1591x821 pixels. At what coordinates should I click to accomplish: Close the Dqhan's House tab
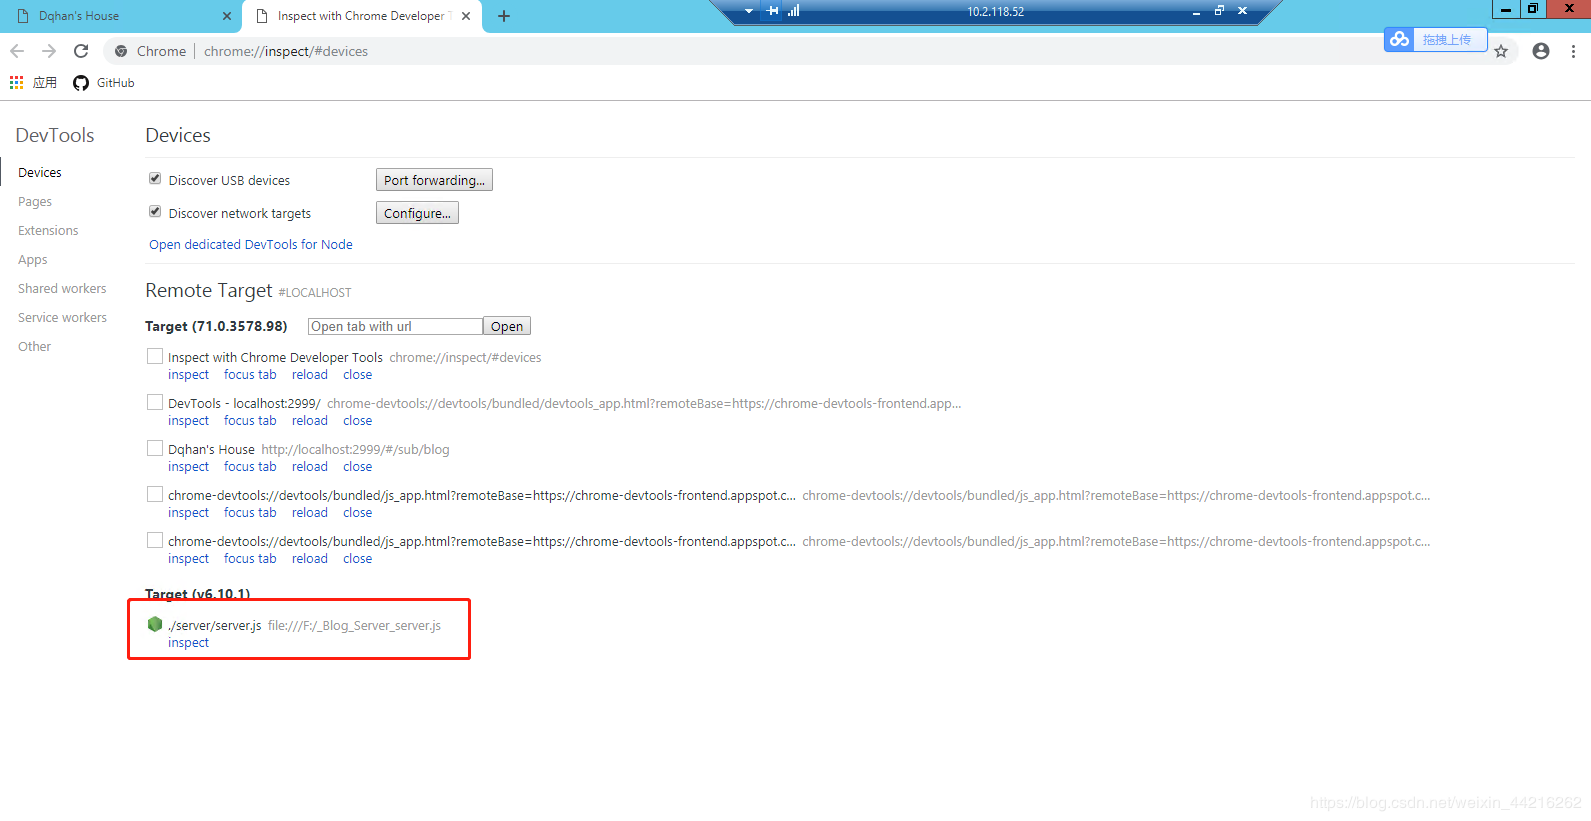(x=227, y=16)
